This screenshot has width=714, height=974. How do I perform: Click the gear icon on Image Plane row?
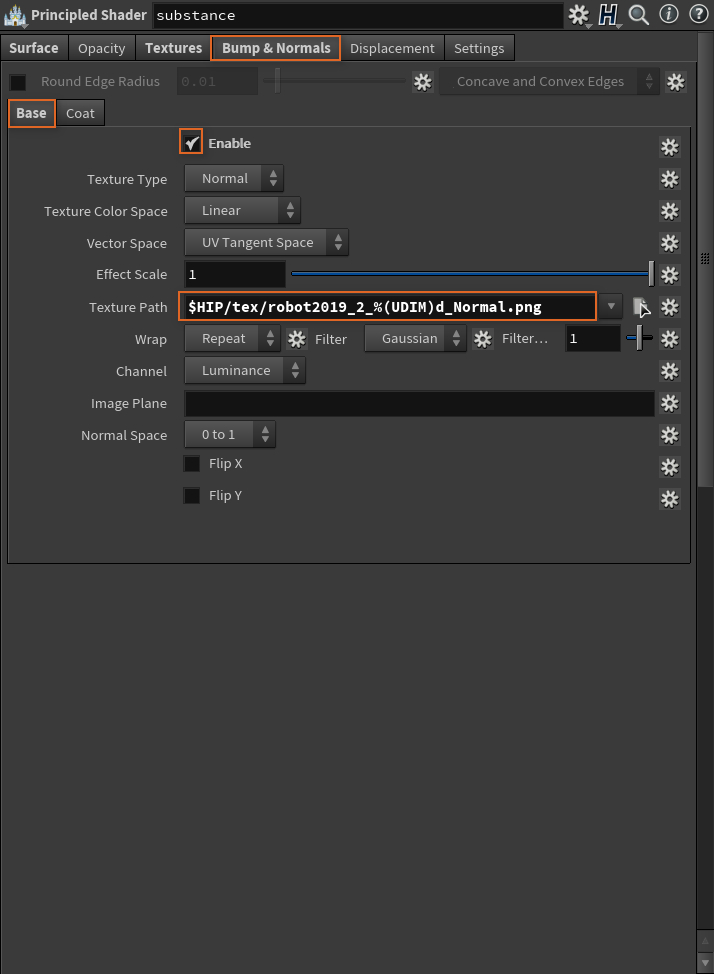click(669, 403)
